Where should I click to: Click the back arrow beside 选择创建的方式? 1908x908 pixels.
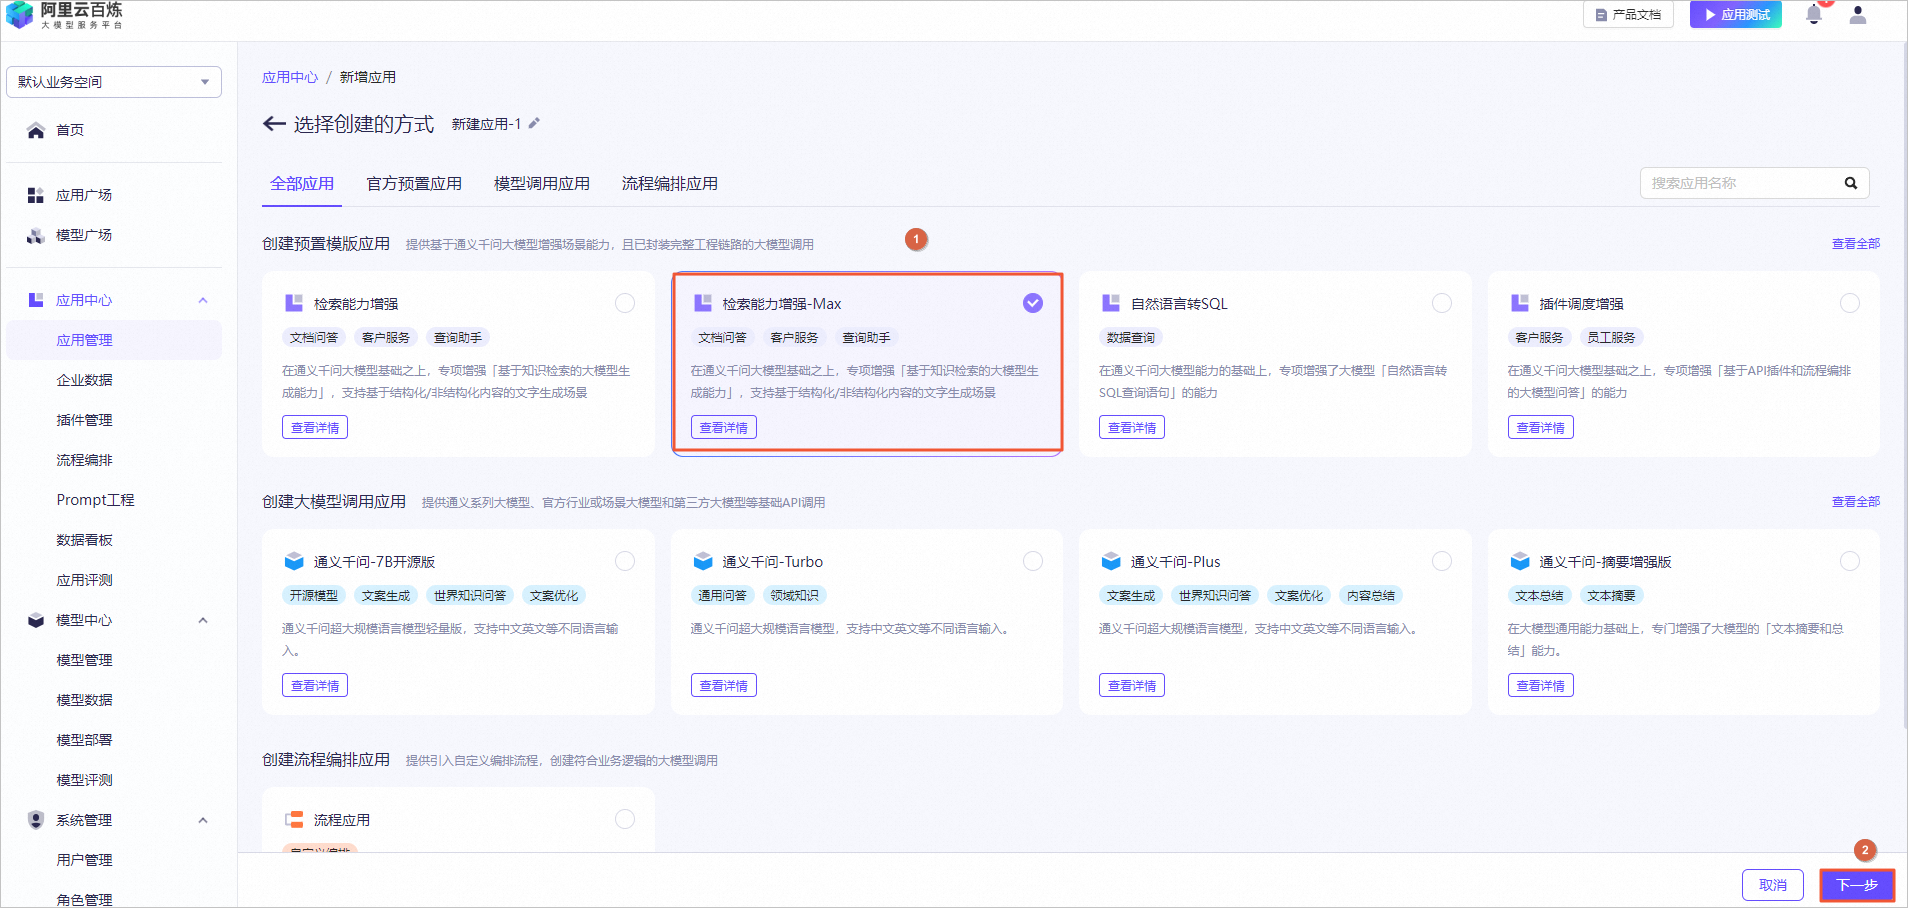tap(274, 123)
